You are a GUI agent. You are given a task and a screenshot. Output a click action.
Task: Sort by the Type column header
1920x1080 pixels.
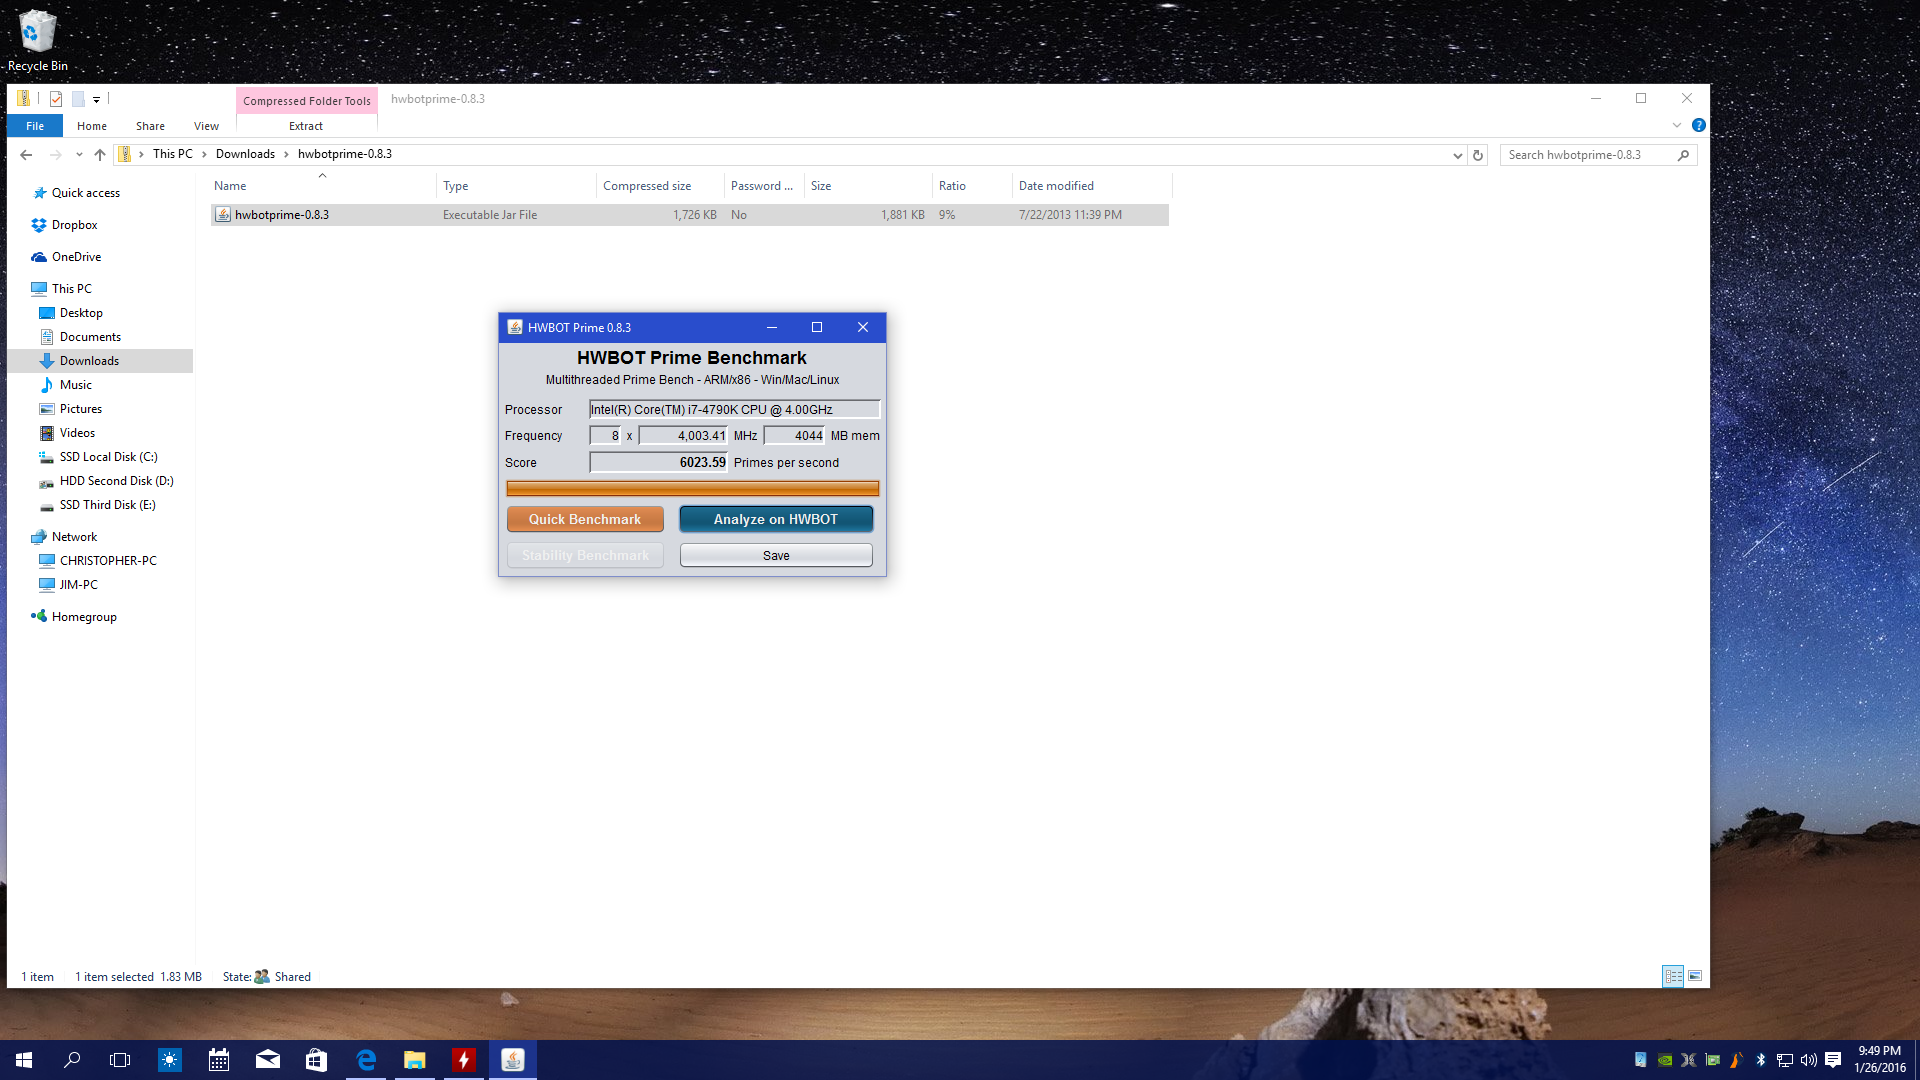click(x=517, y=186)
